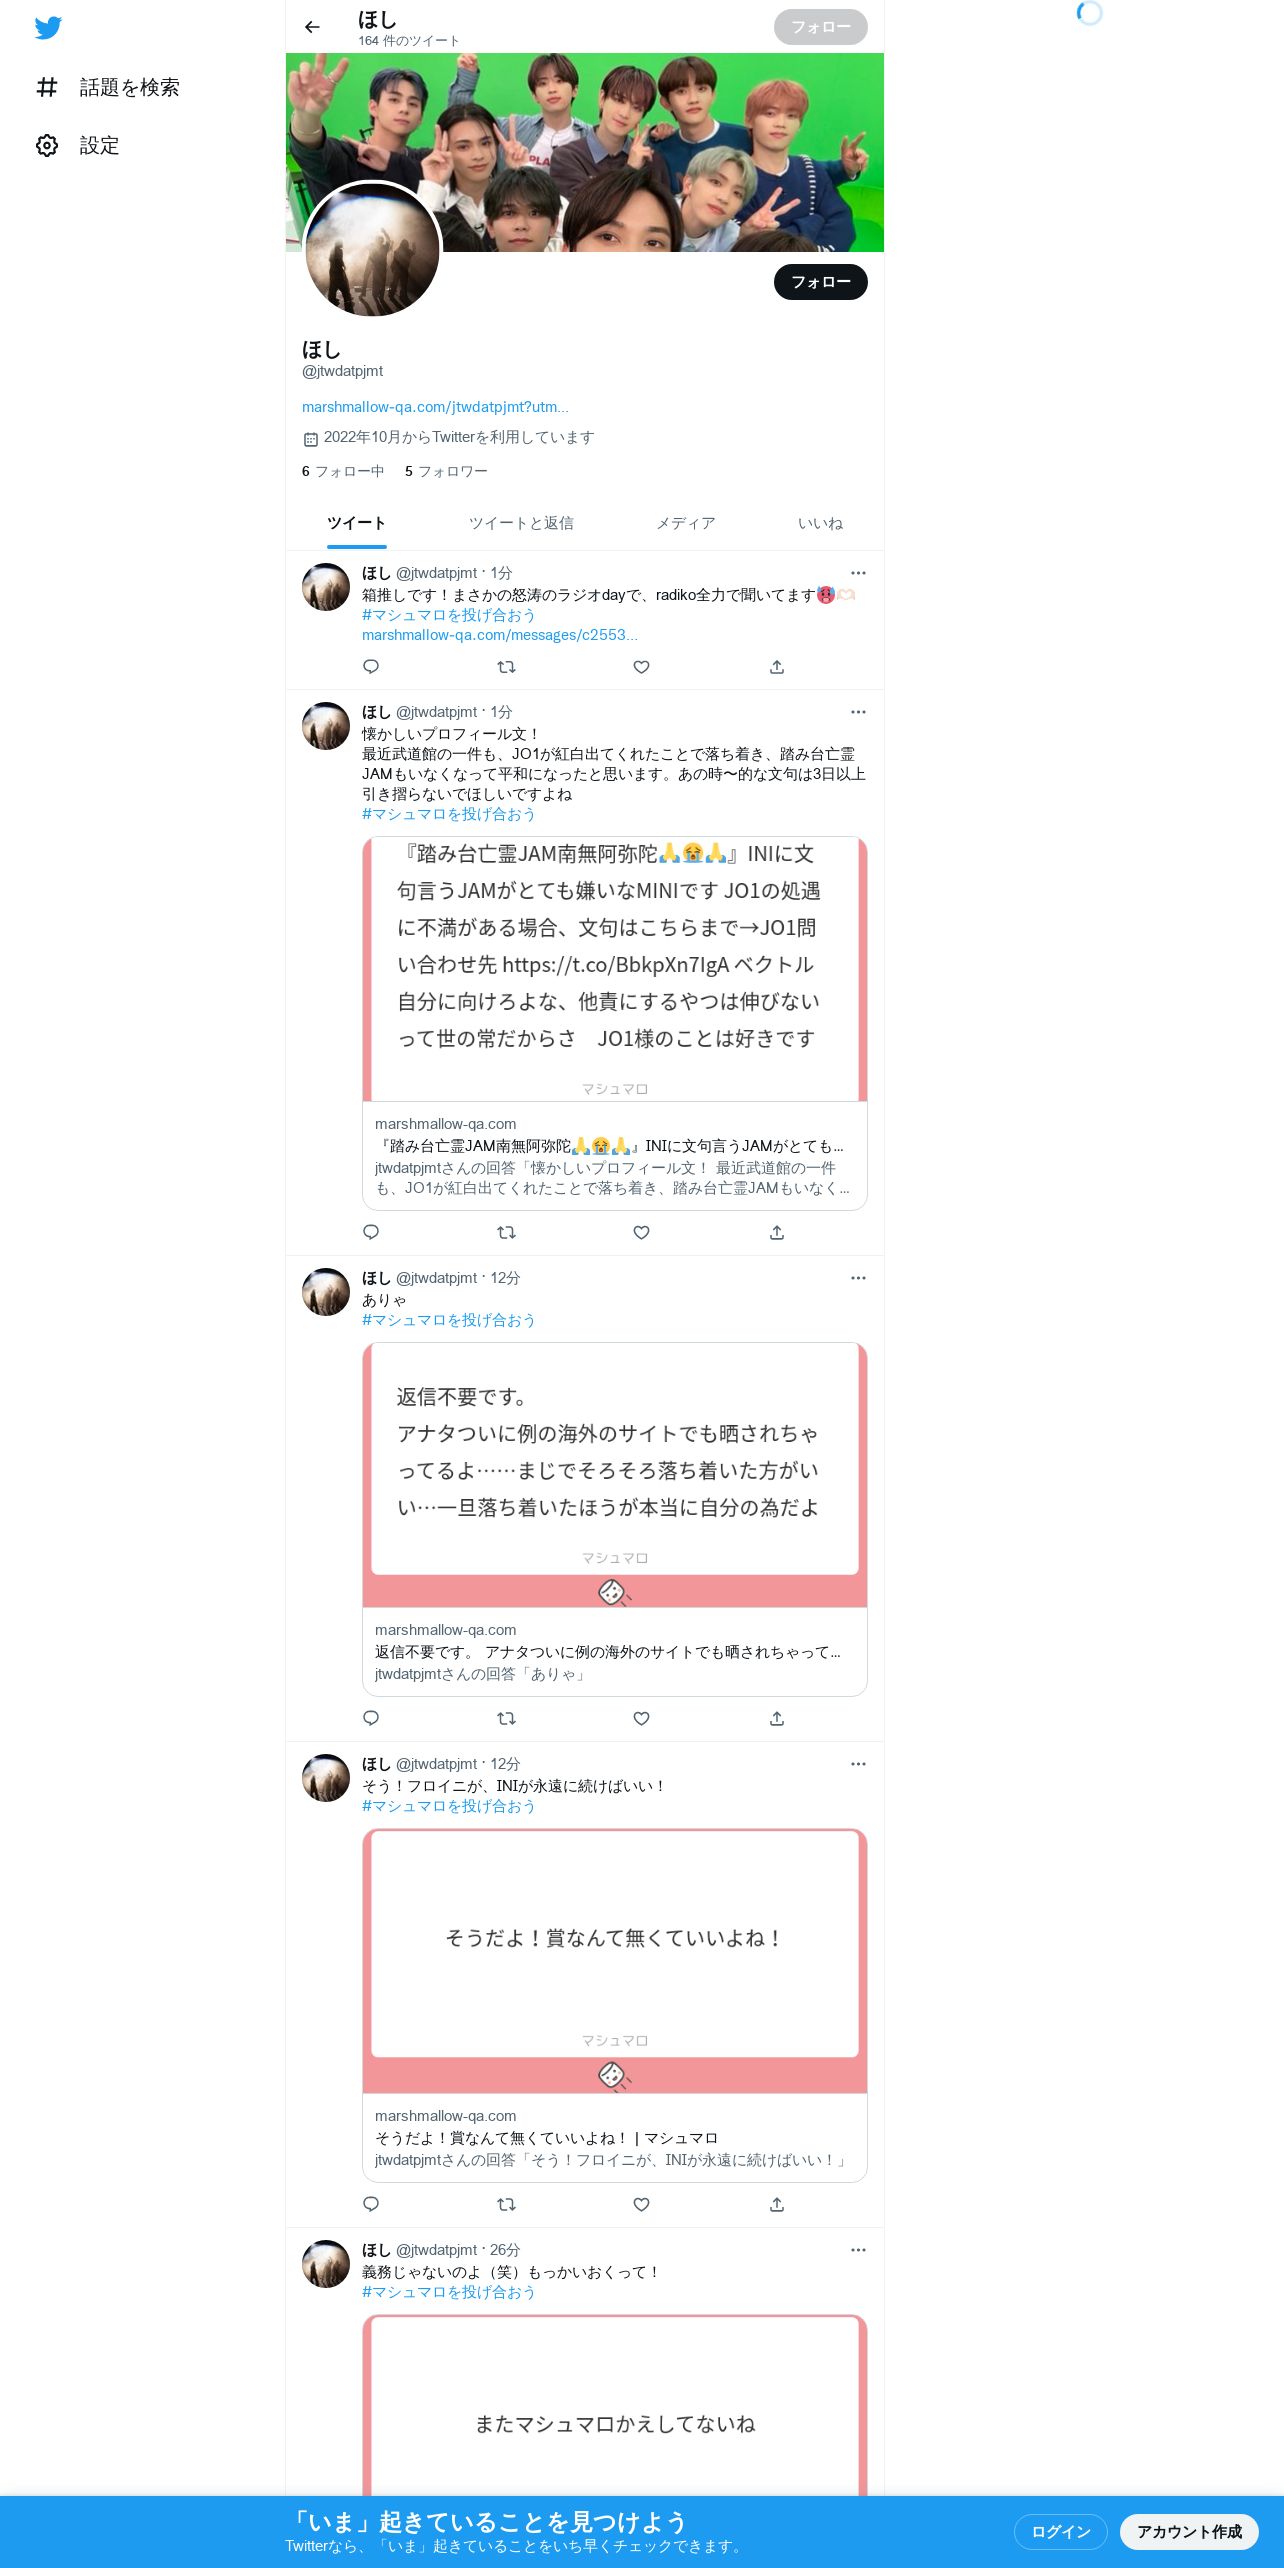Open more options on 義務じゃないのよ tweet

858,2250
